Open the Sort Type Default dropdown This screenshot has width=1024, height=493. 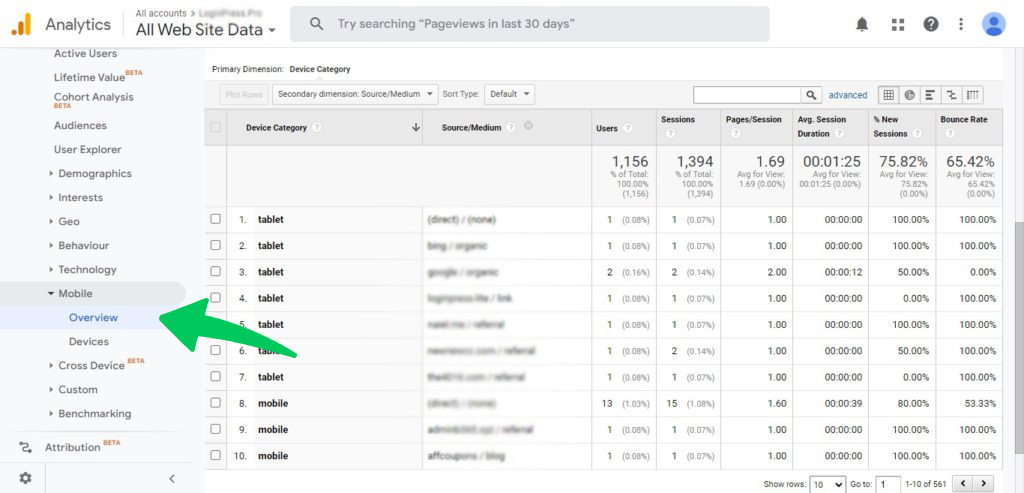511,94
